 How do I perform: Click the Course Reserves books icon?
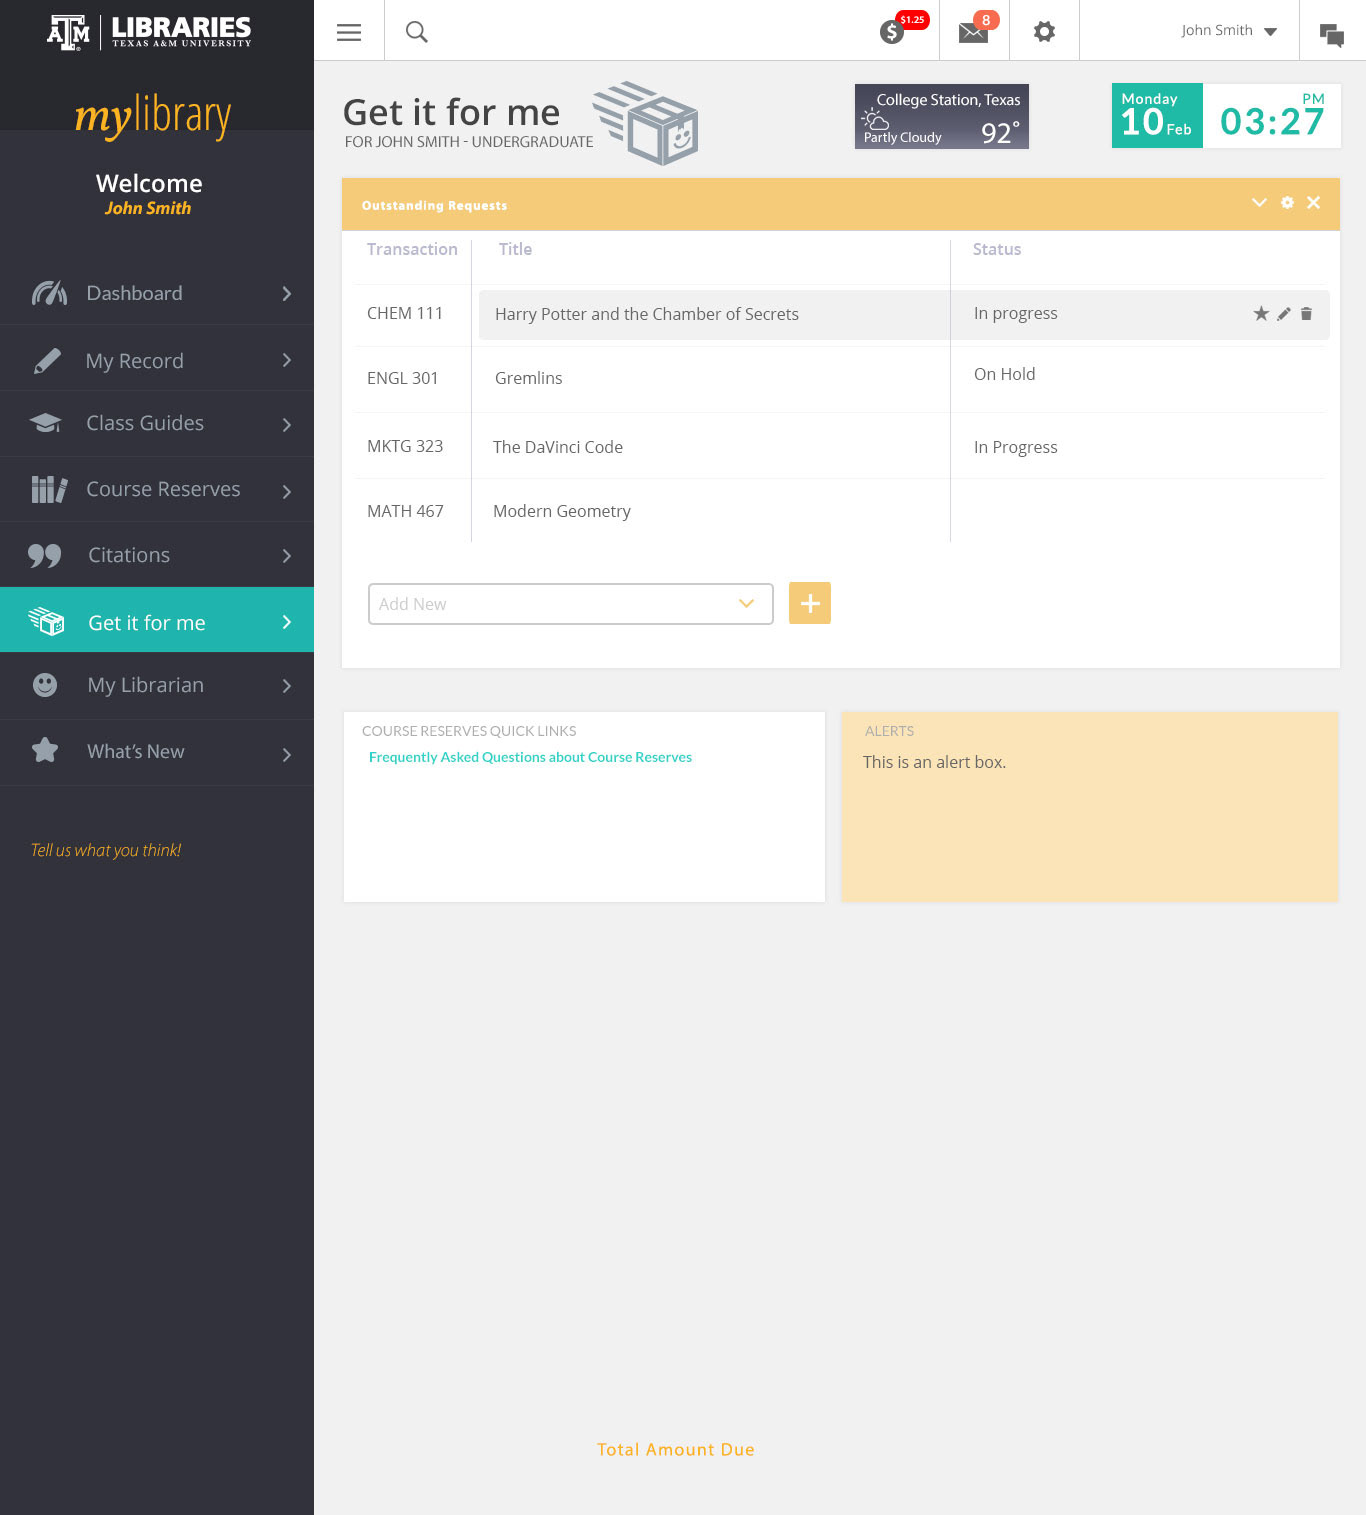click(x=49, y=489)
